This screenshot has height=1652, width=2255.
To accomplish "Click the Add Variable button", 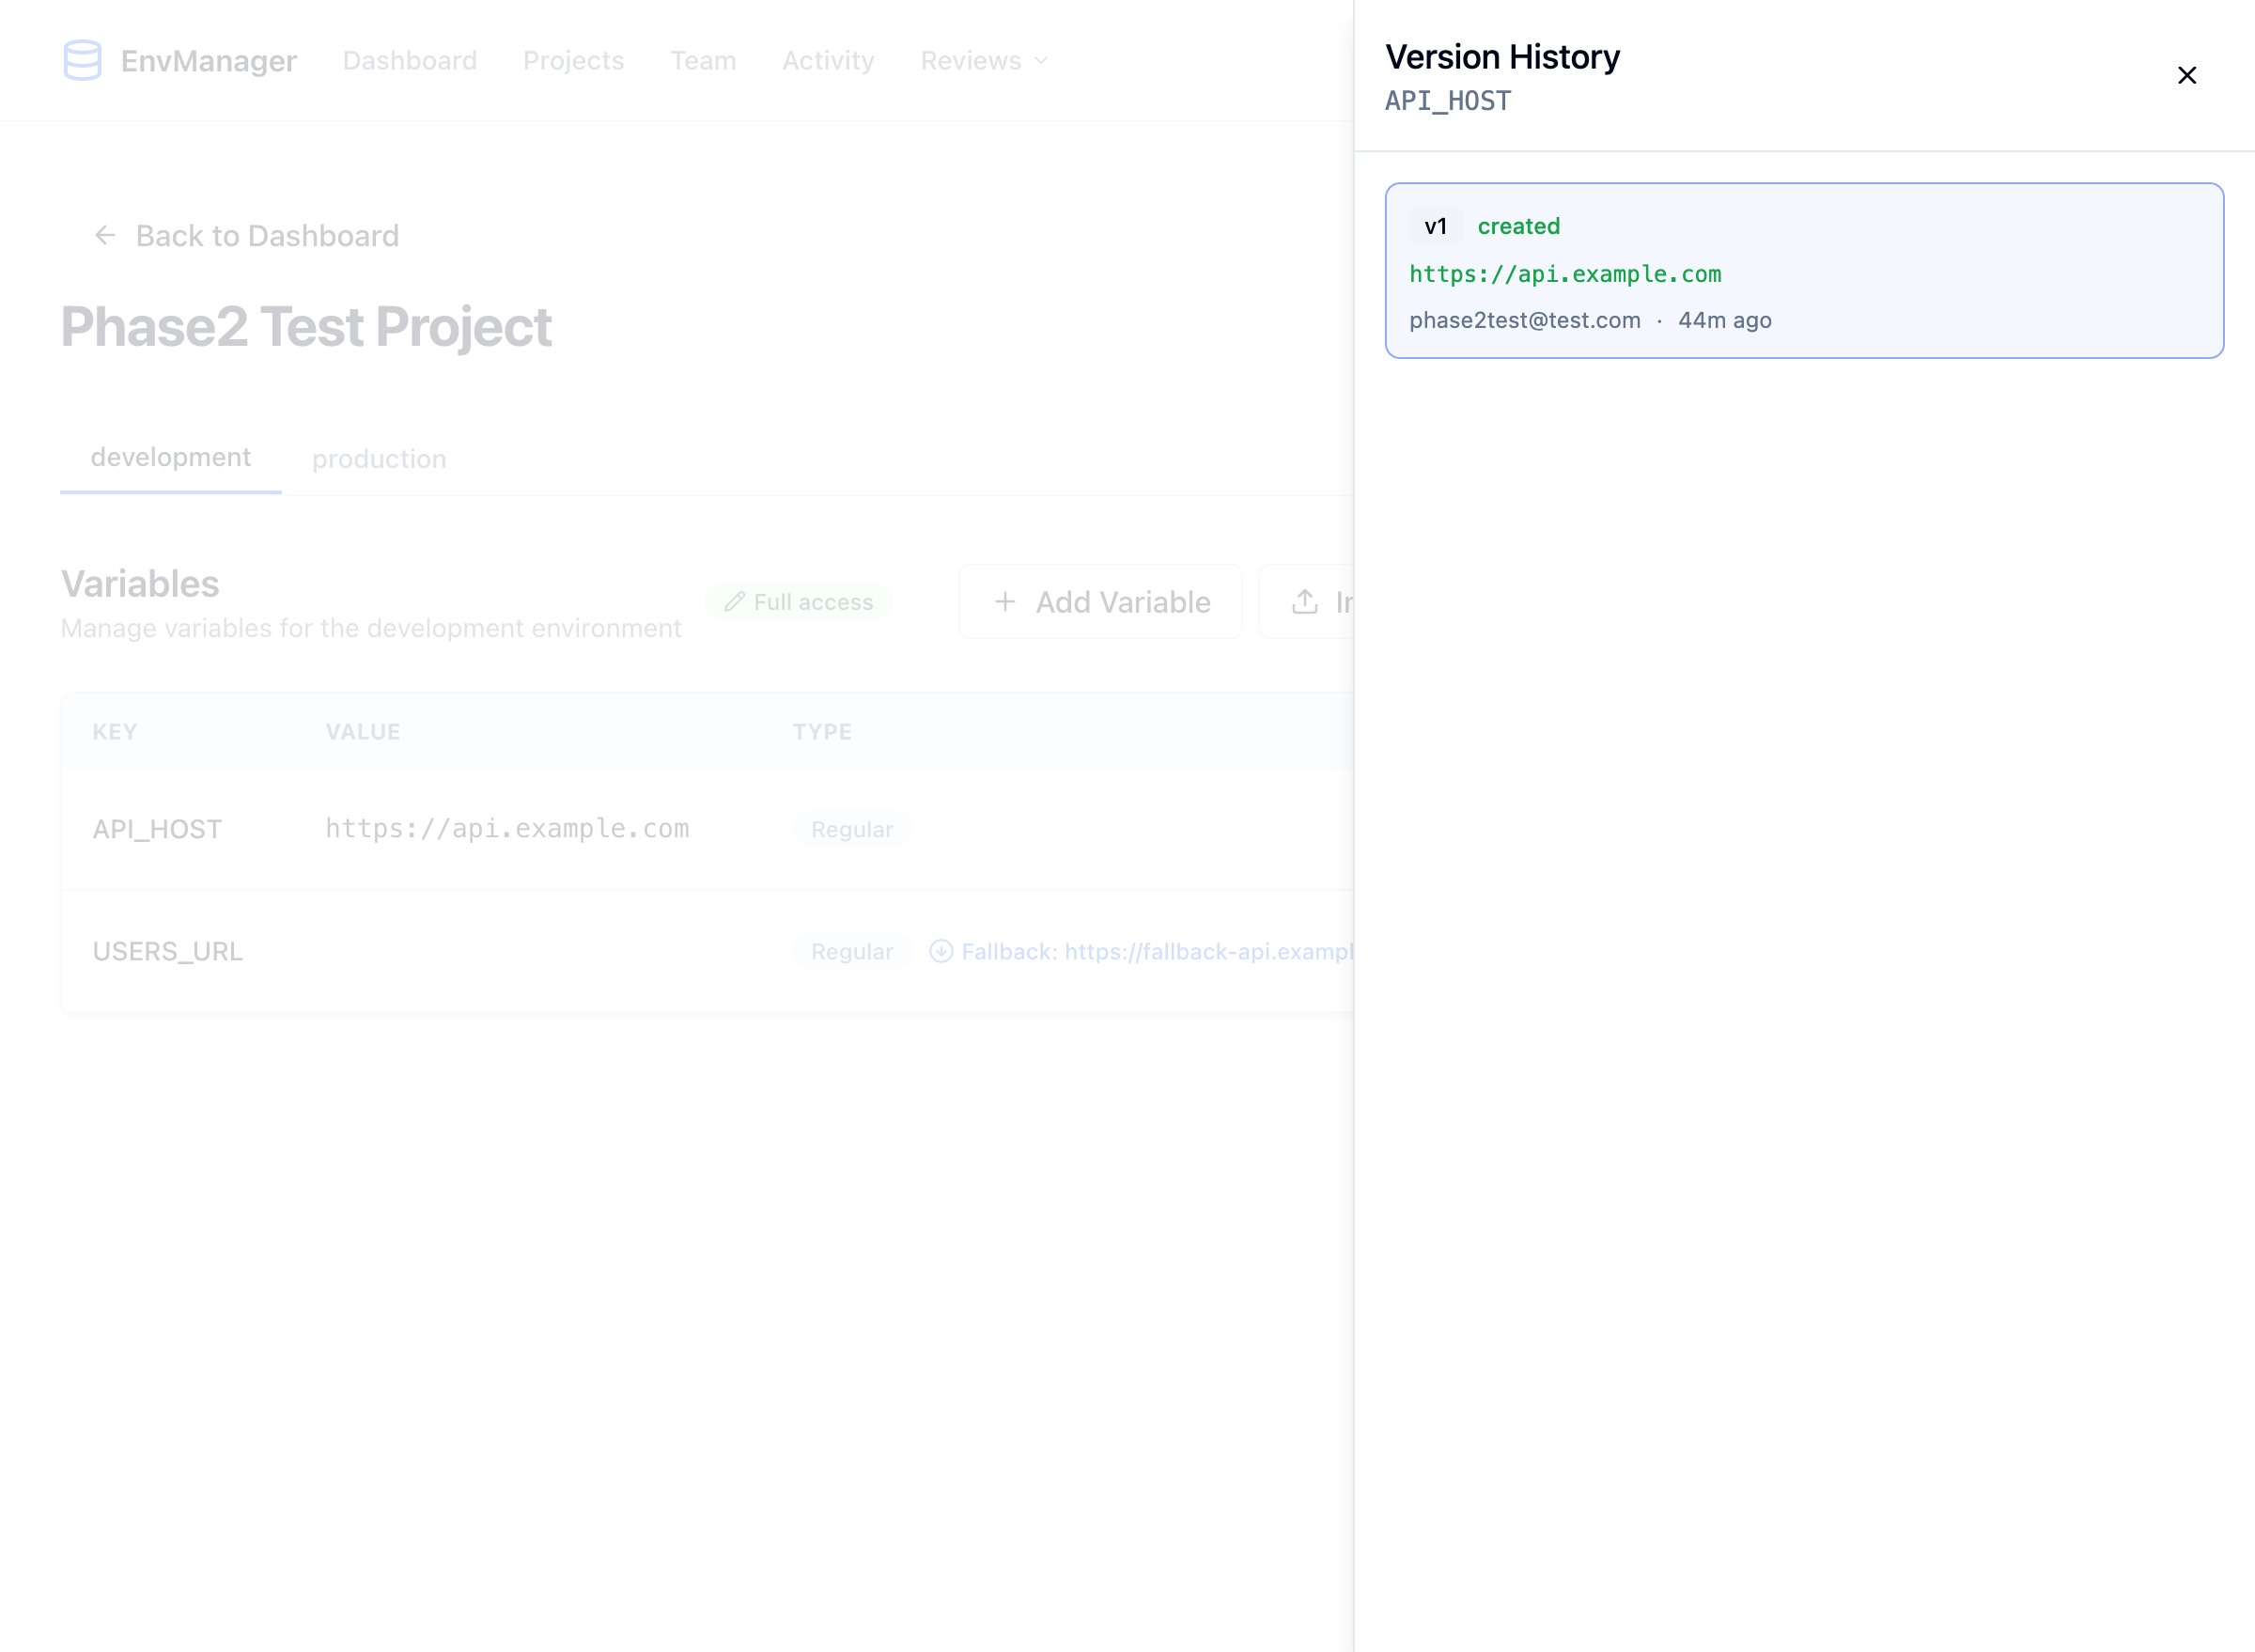I will click(1100, 601).
